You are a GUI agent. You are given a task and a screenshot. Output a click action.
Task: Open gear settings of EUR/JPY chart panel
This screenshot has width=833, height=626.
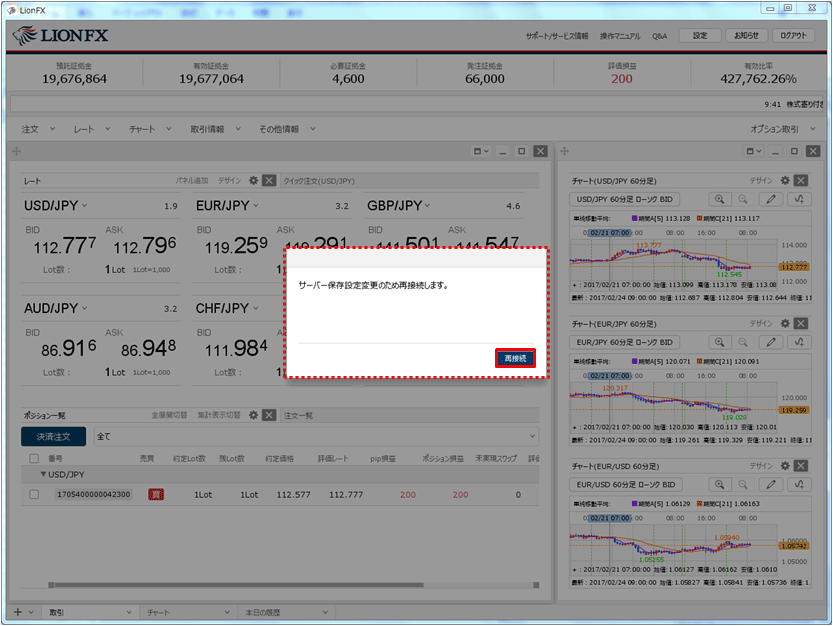click(785, 323)
